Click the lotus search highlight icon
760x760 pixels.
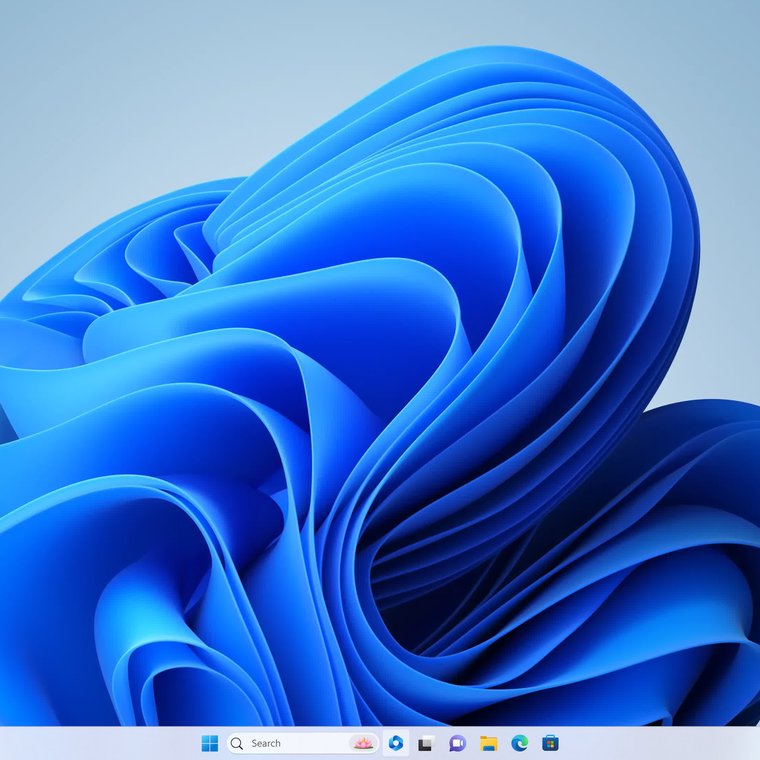click(x=363, y=743)
